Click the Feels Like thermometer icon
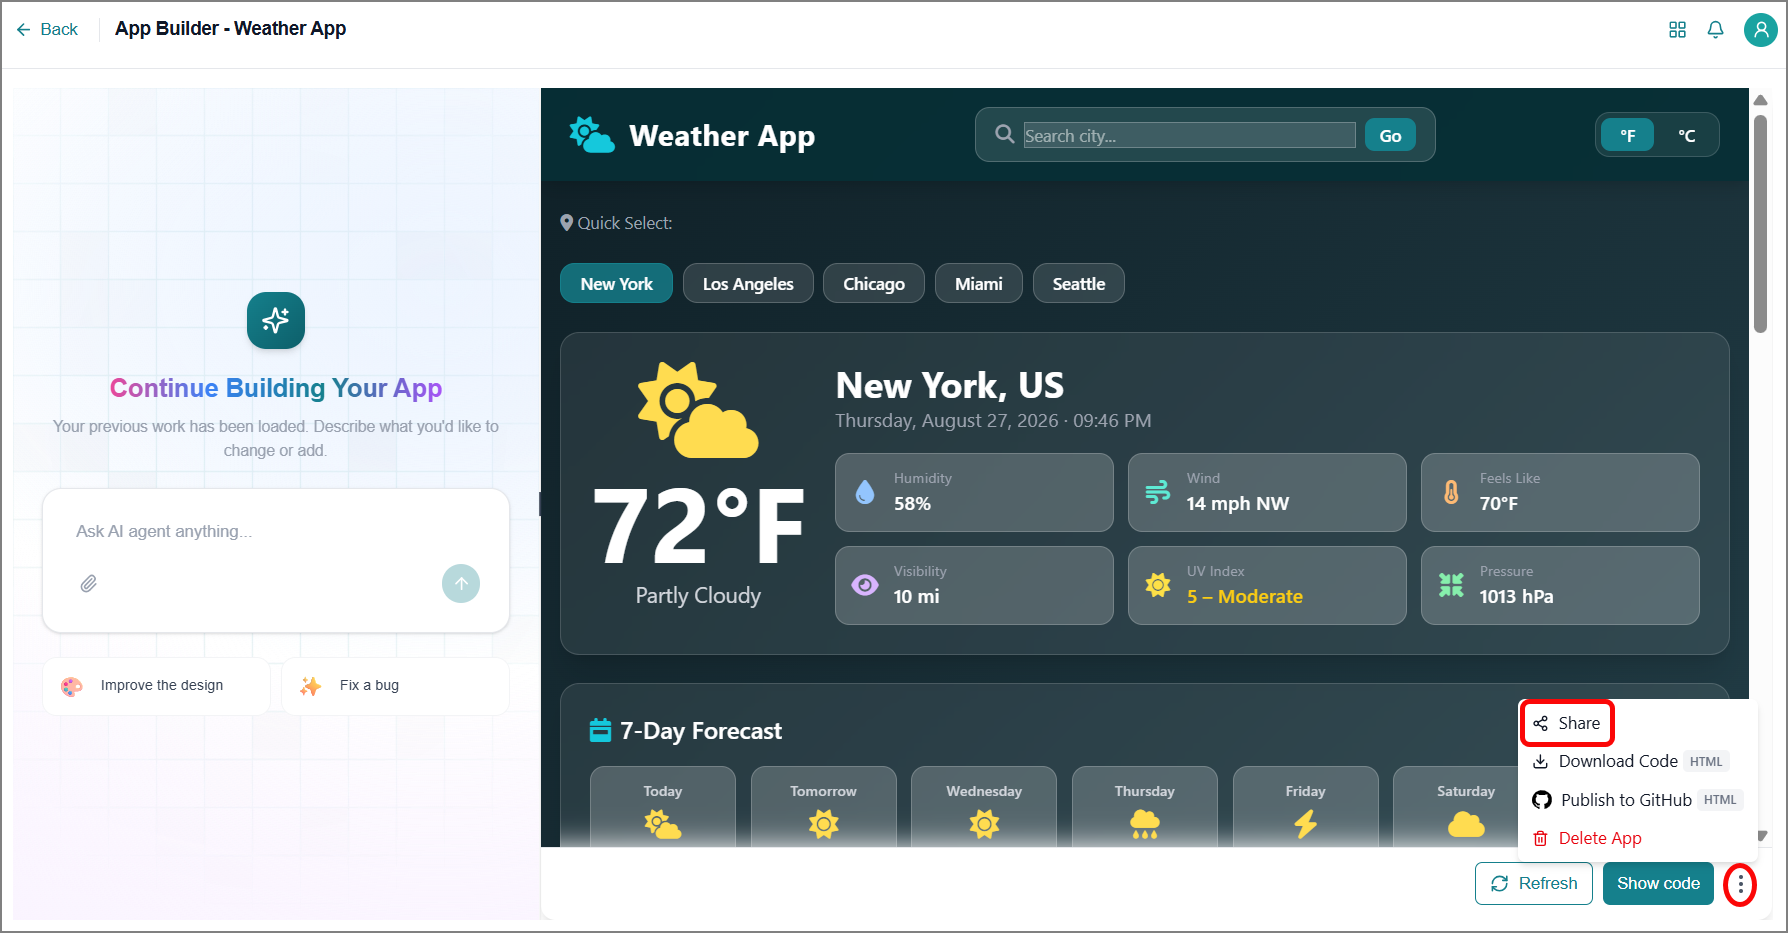The height and width of the screenshot is (933, 1788). click(1451, 492)
